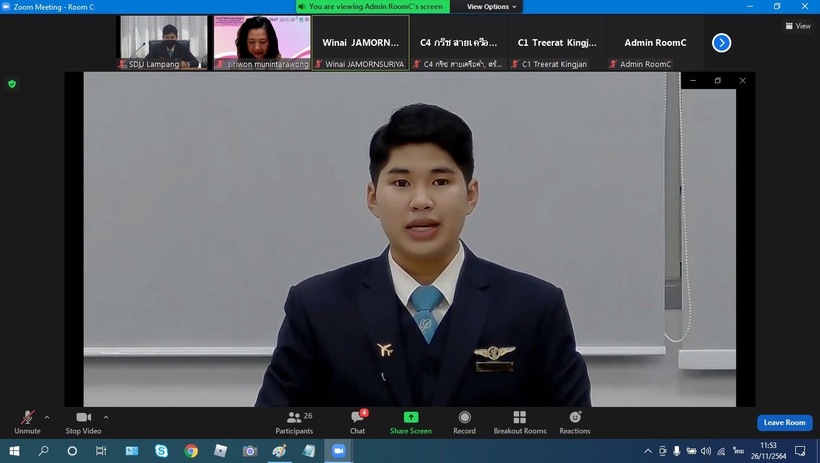The image size is (820, 463).
Task: Open the Reactions menu
Action: 574,421
